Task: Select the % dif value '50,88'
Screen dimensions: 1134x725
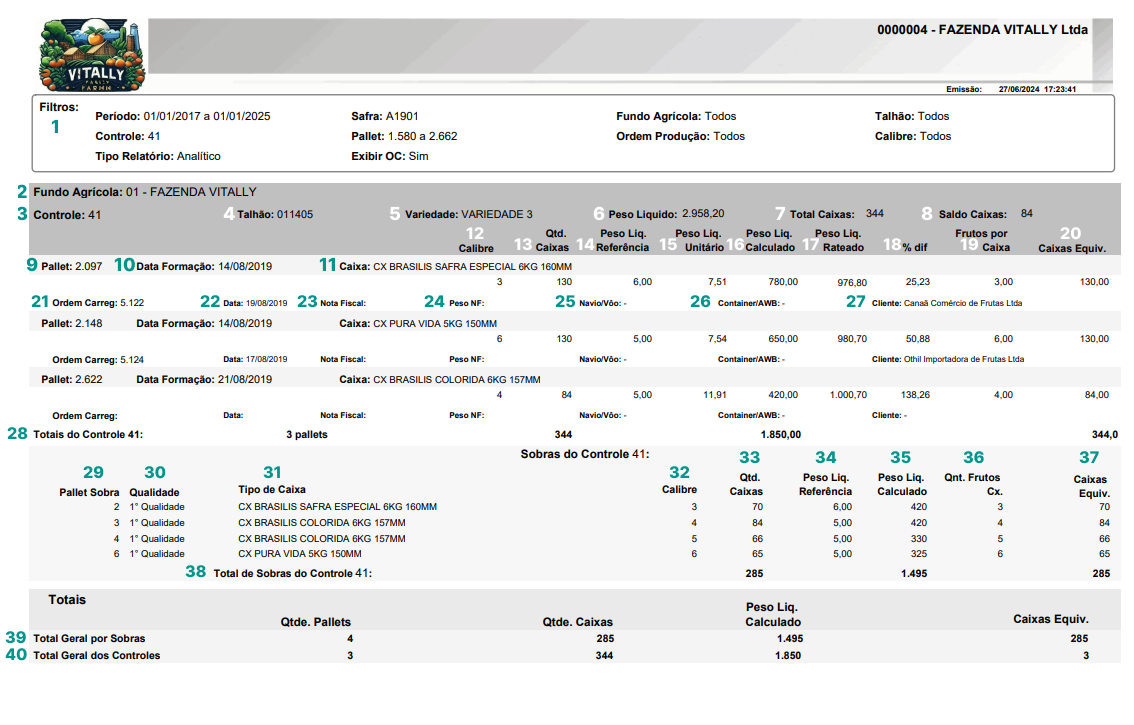Action: (918, 339)
